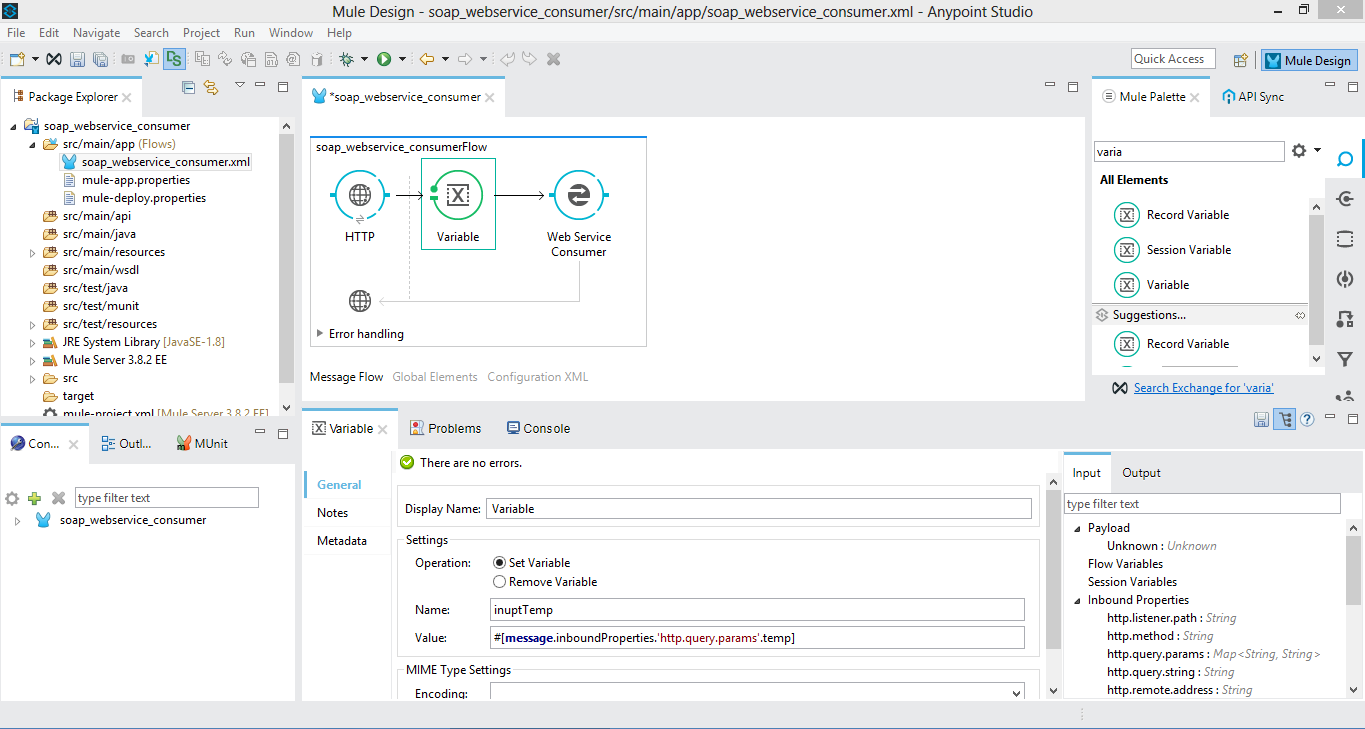Collapse the Inbound Properties tree node

click(x=1077, y=600)
